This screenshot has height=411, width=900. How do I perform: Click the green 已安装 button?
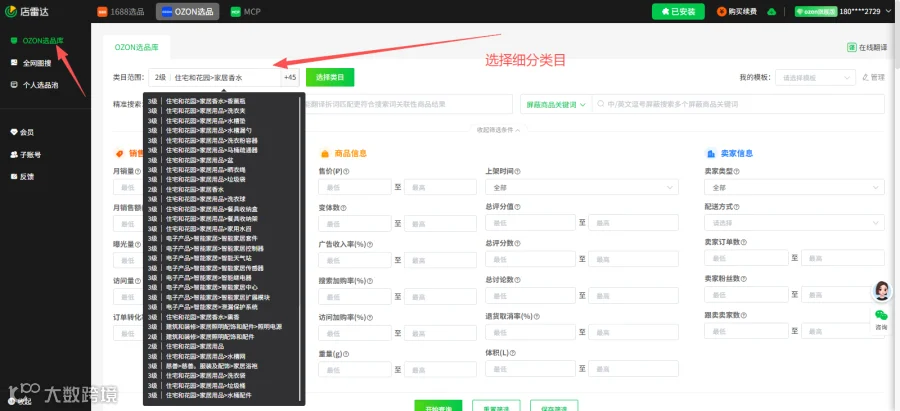pos(678,11)
